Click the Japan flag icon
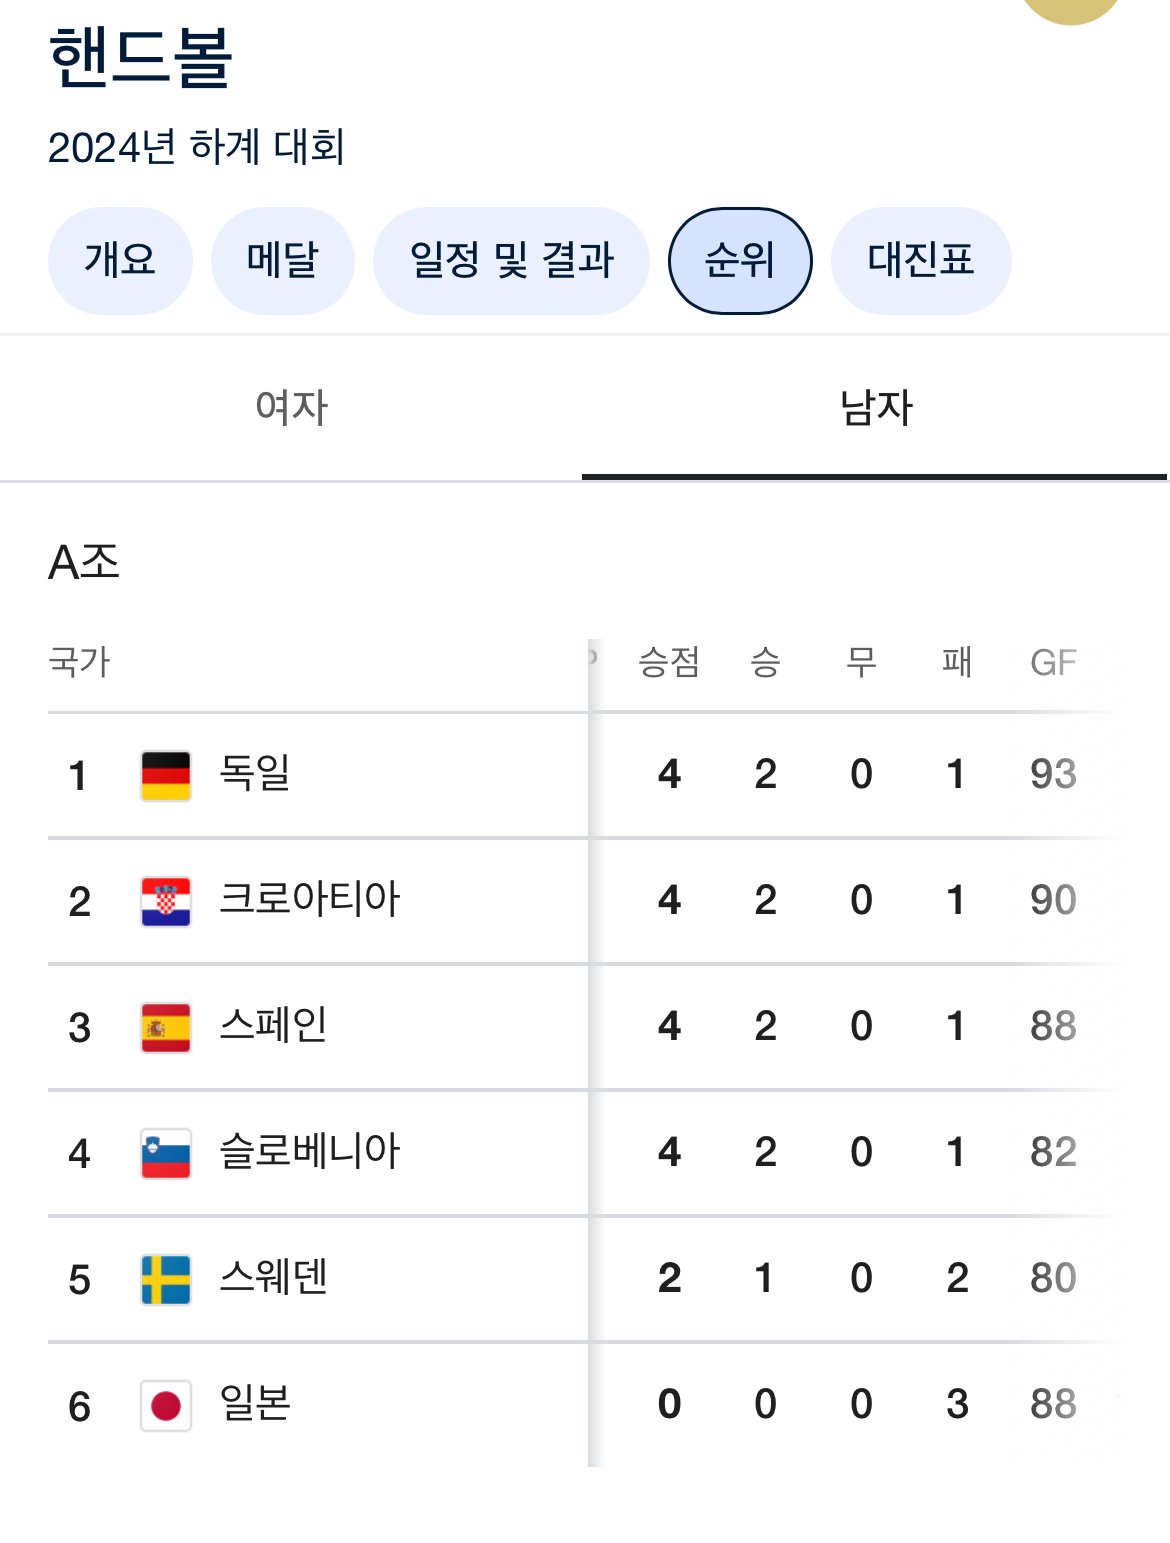Viewport: 1170px width, 1543px height. pos(166,1406)
